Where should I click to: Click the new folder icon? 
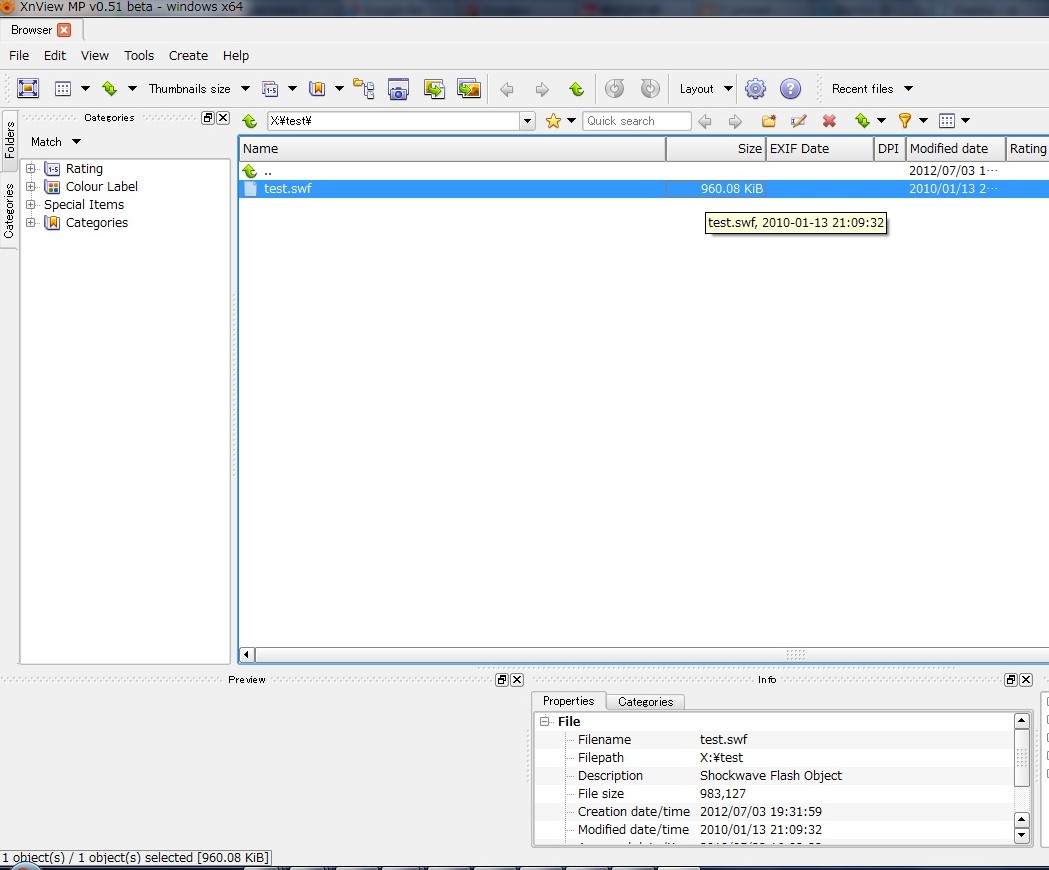(769, 121)
